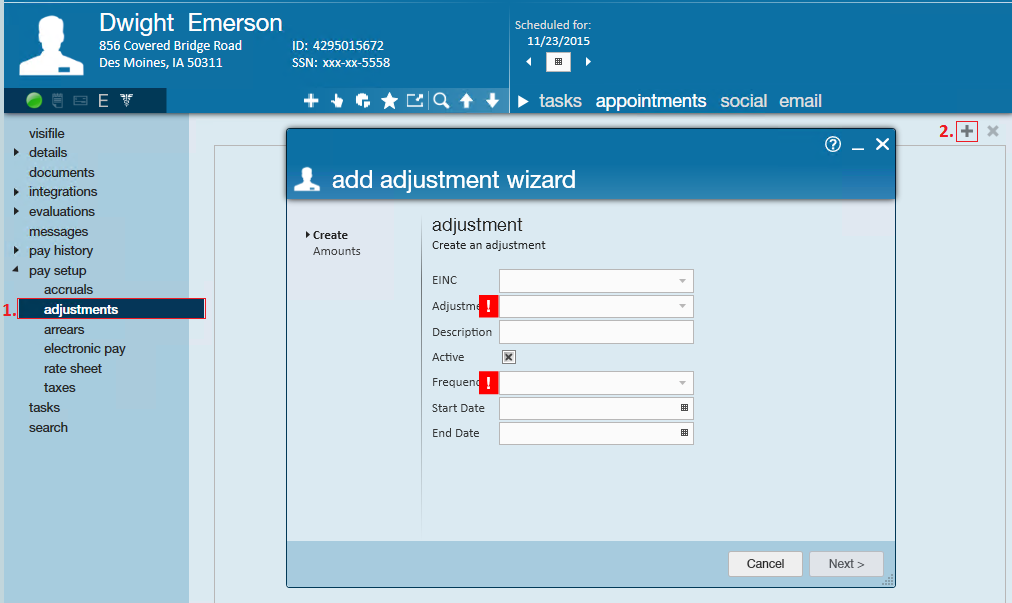Open the email tab
Image resolution: width=1012 pixels, height=603 pixels.
[800, 101]
